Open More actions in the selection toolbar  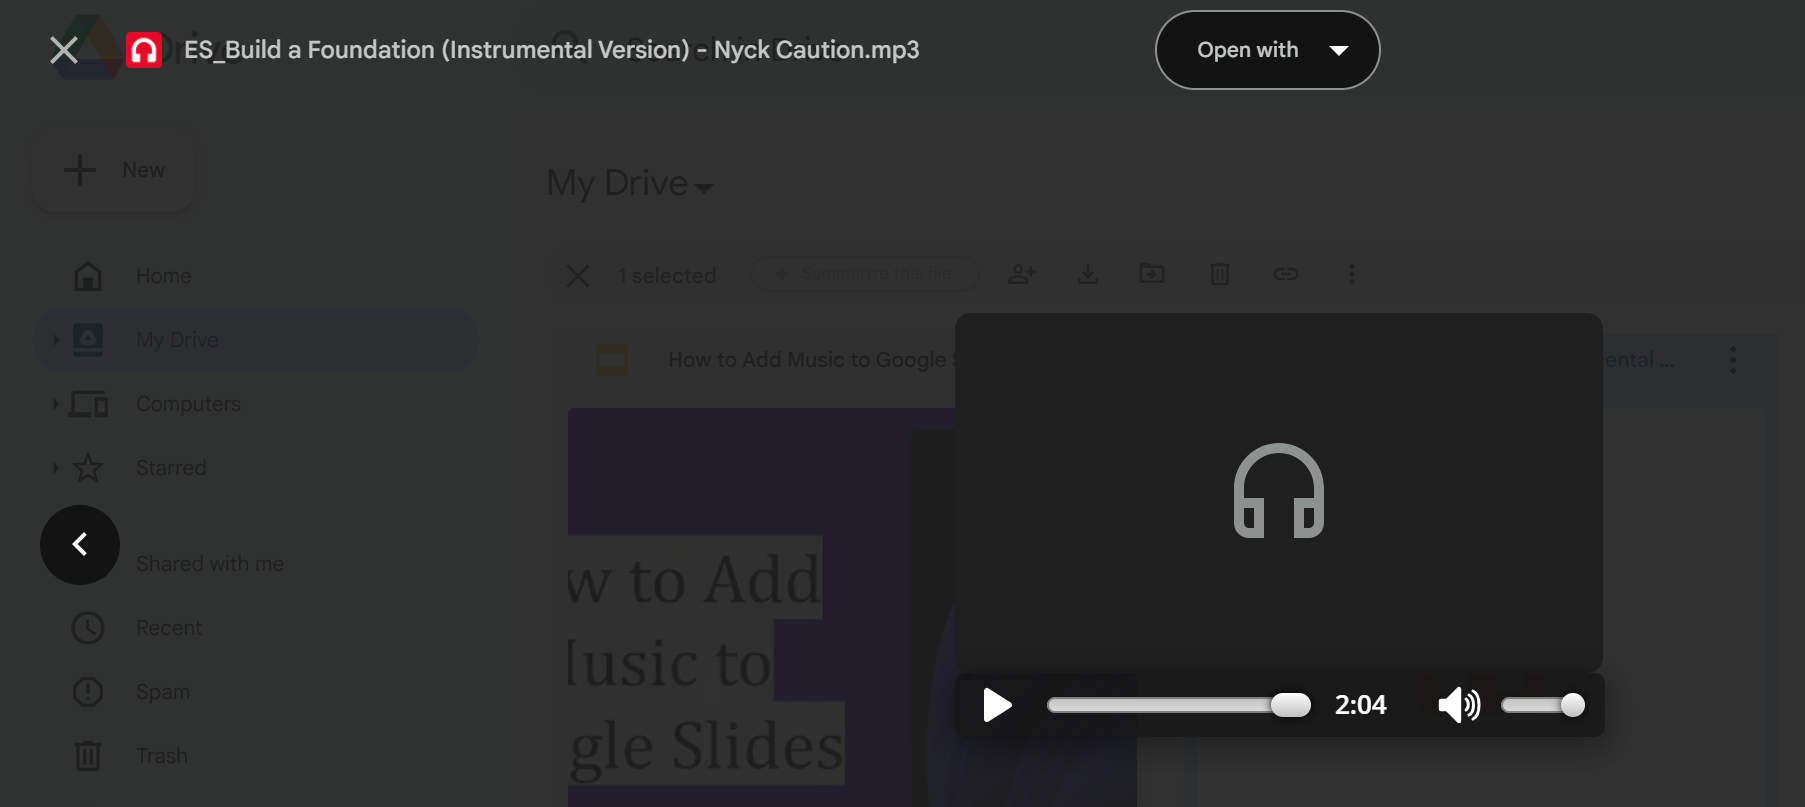coord(1352,274)
